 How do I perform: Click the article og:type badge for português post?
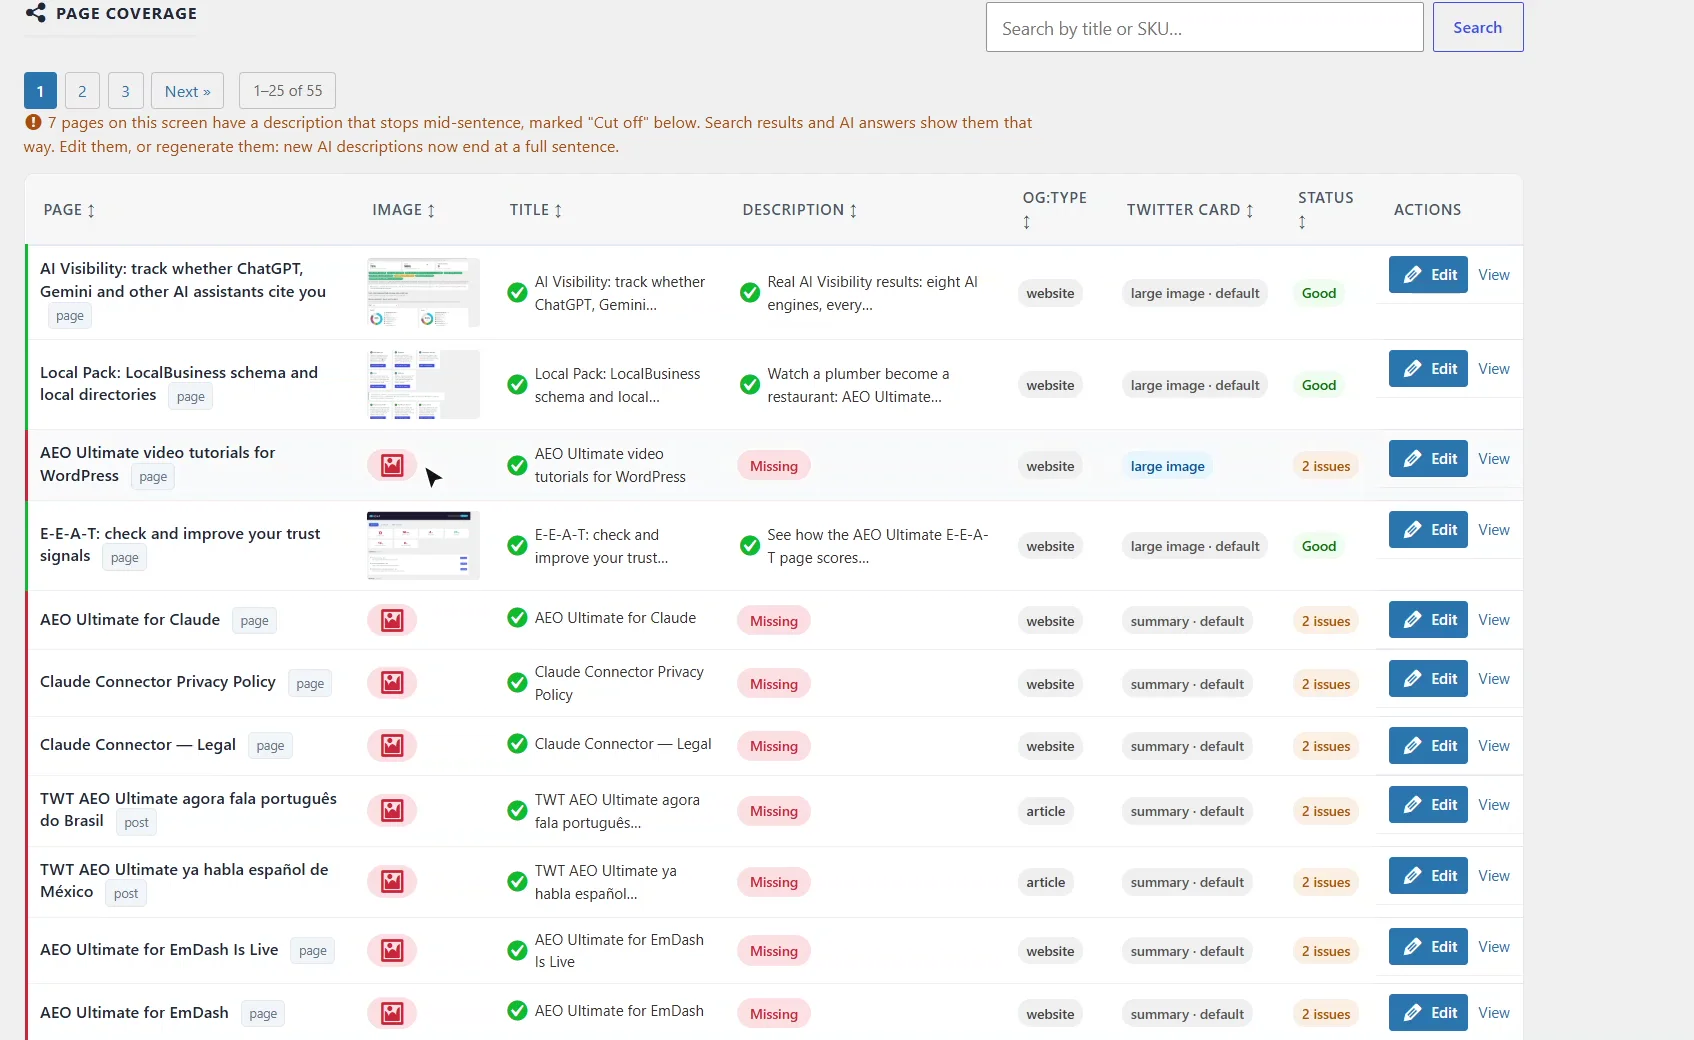[1045, 811]
